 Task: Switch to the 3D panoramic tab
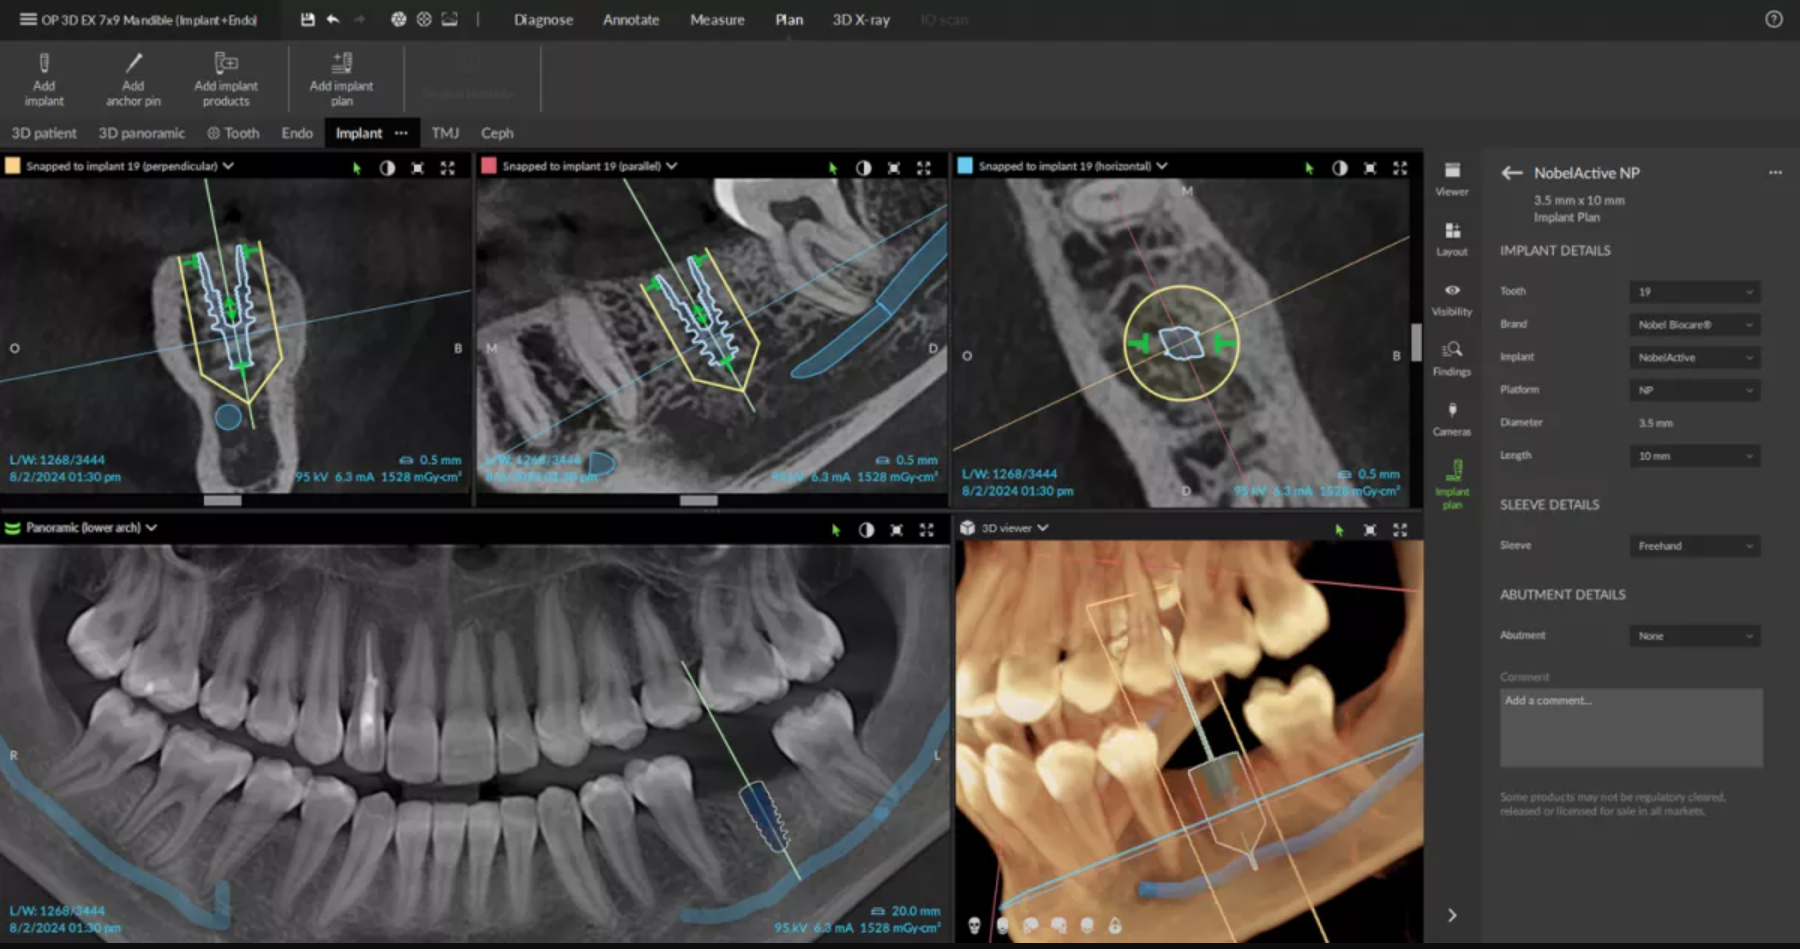pos(140,132)
